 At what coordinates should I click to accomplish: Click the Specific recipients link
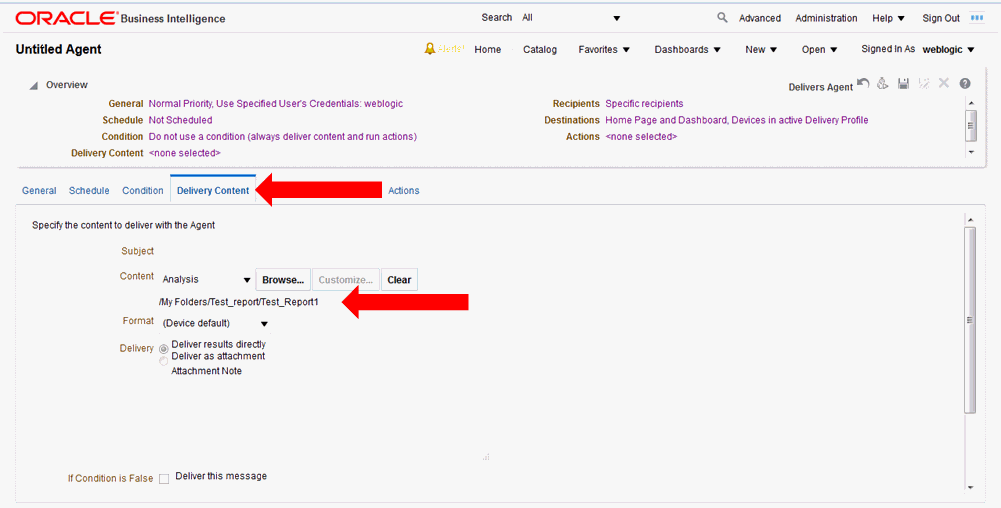pos(644,103)
